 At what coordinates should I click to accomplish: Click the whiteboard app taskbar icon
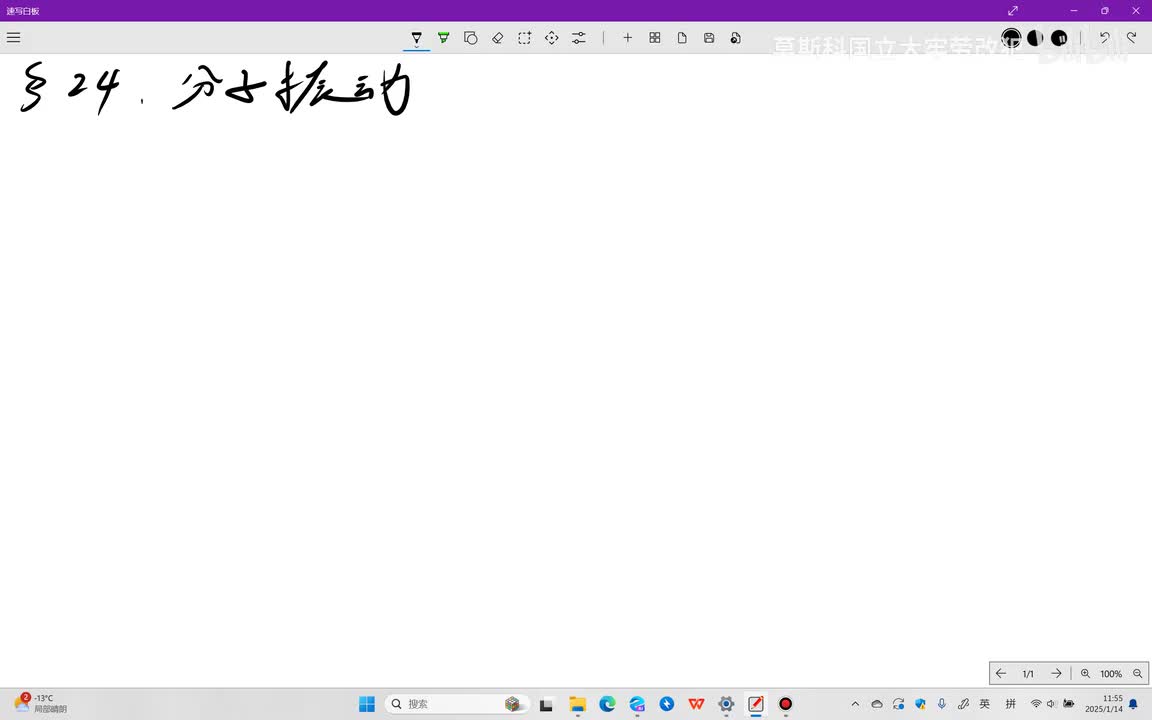pos(756,704)
